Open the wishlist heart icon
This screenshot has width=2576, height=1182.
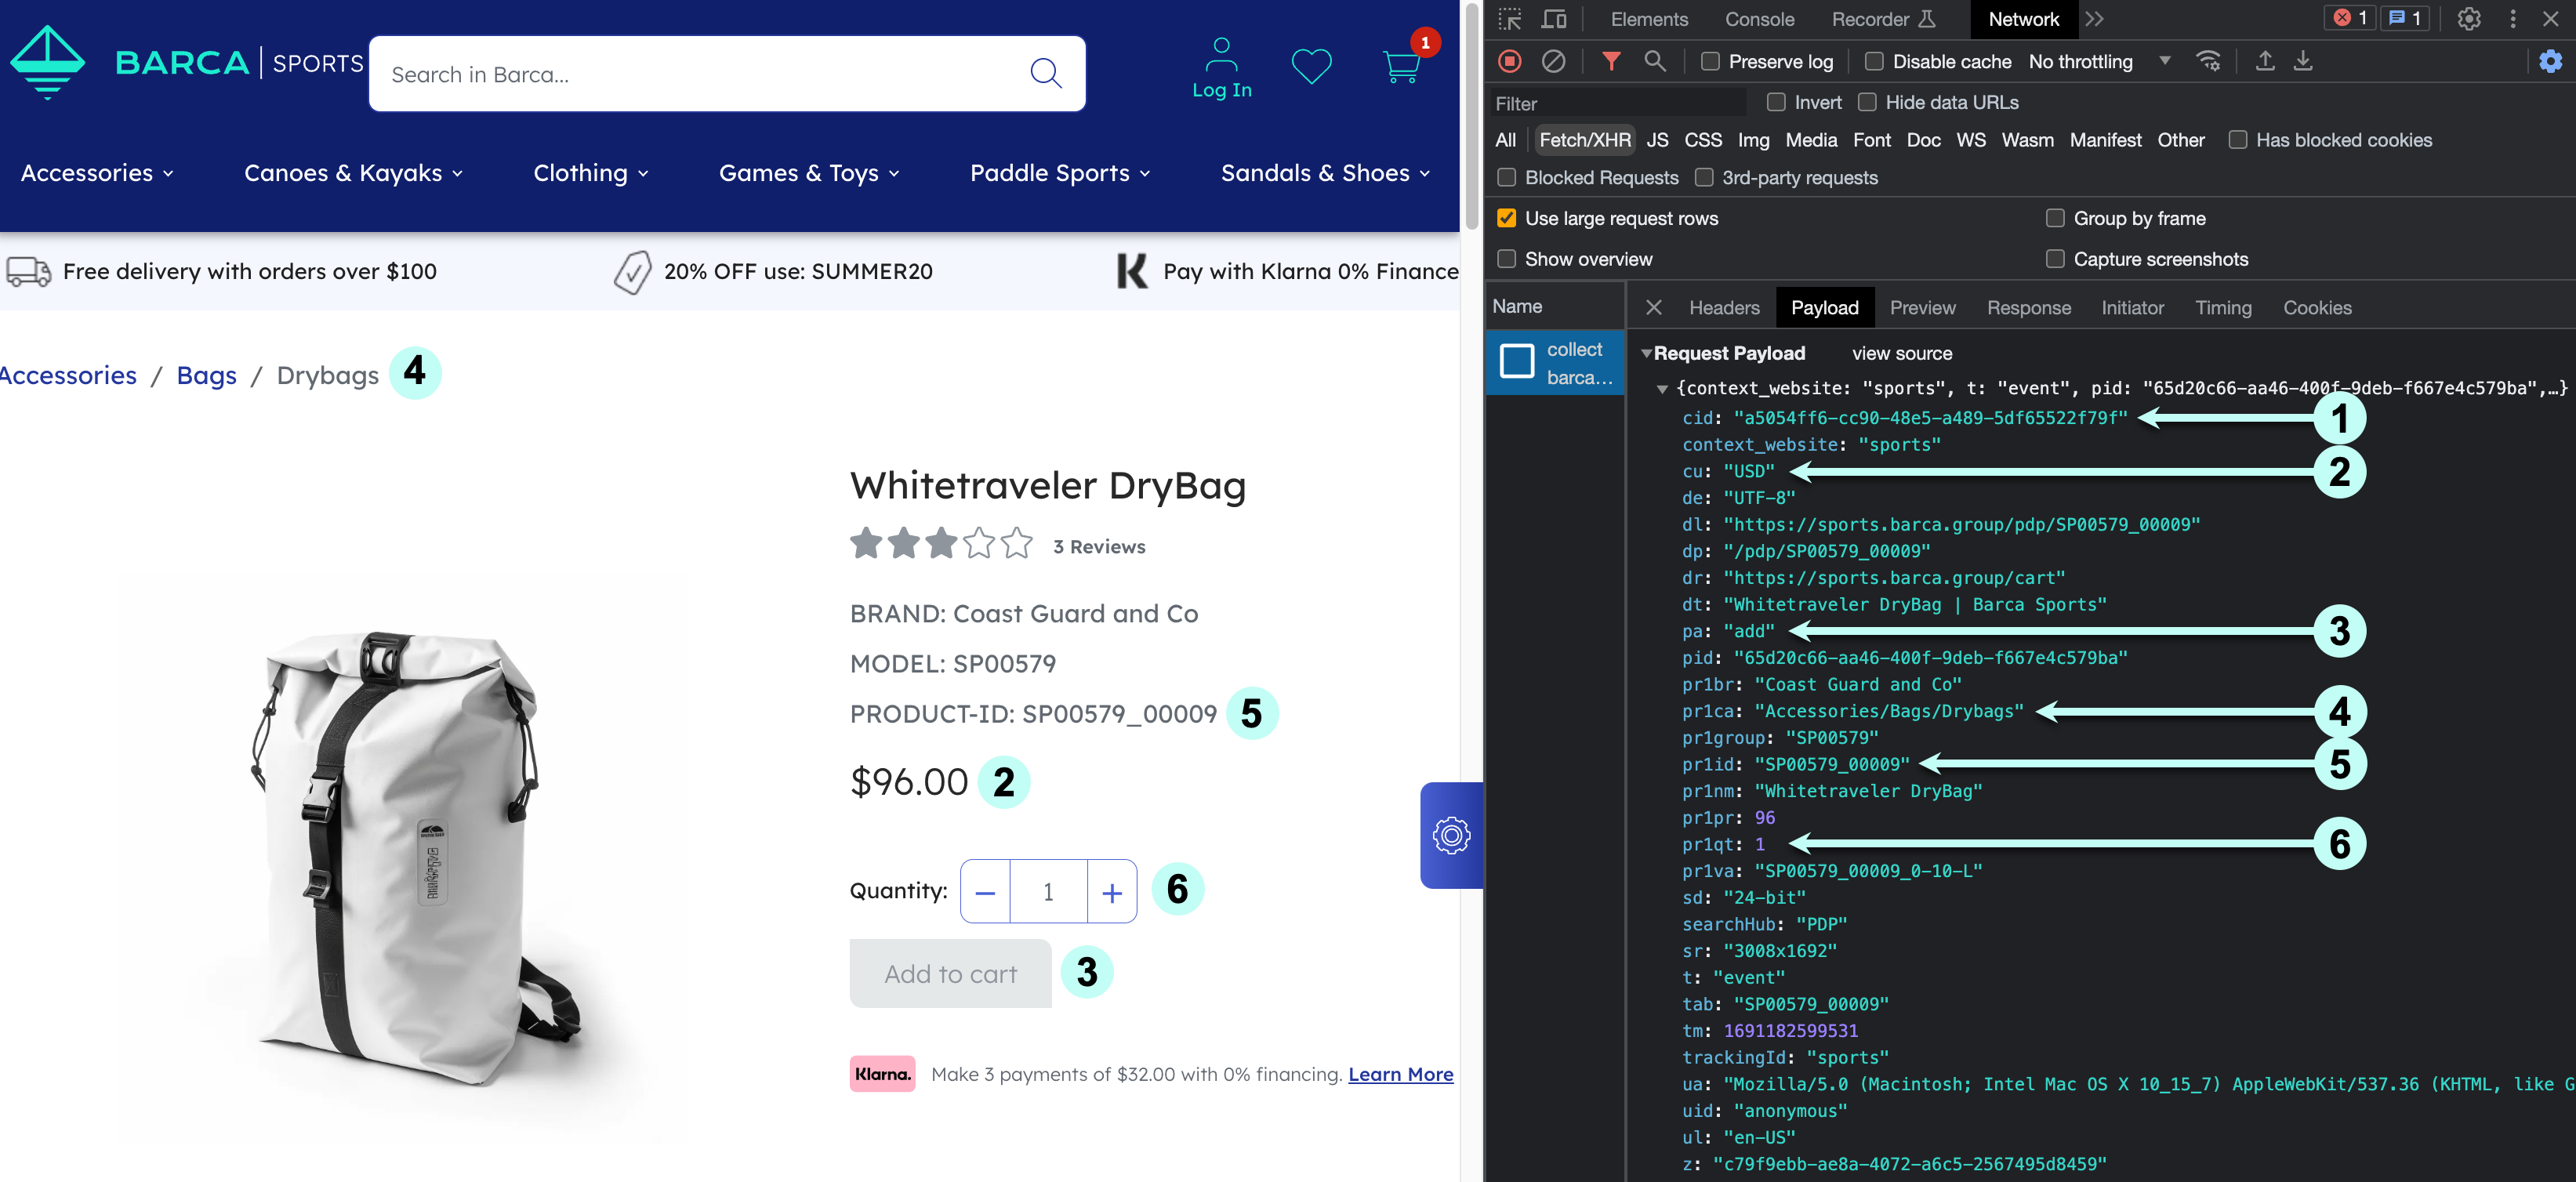click(x=1311, y=66)
